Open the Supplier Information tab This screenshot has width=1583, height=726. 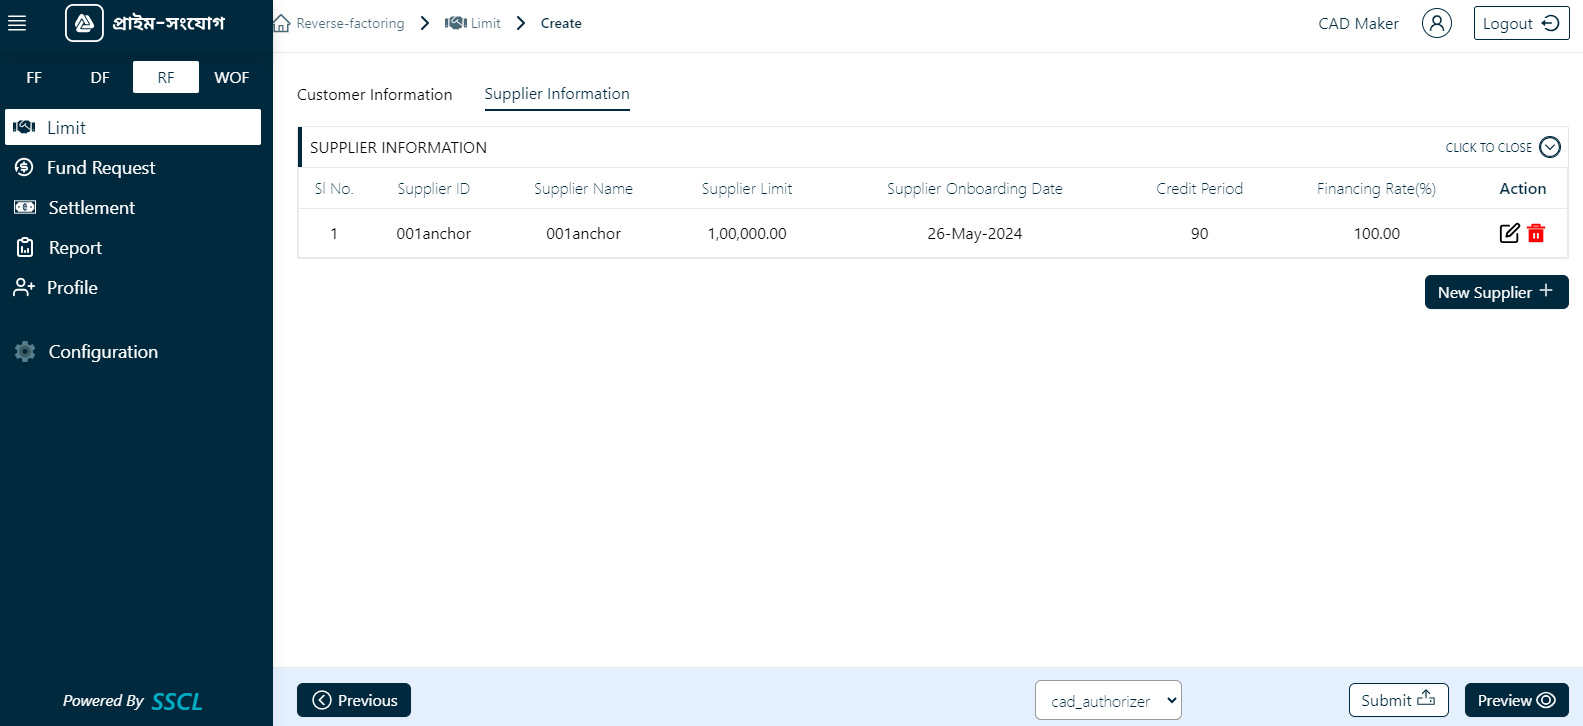tap(557, 94)
